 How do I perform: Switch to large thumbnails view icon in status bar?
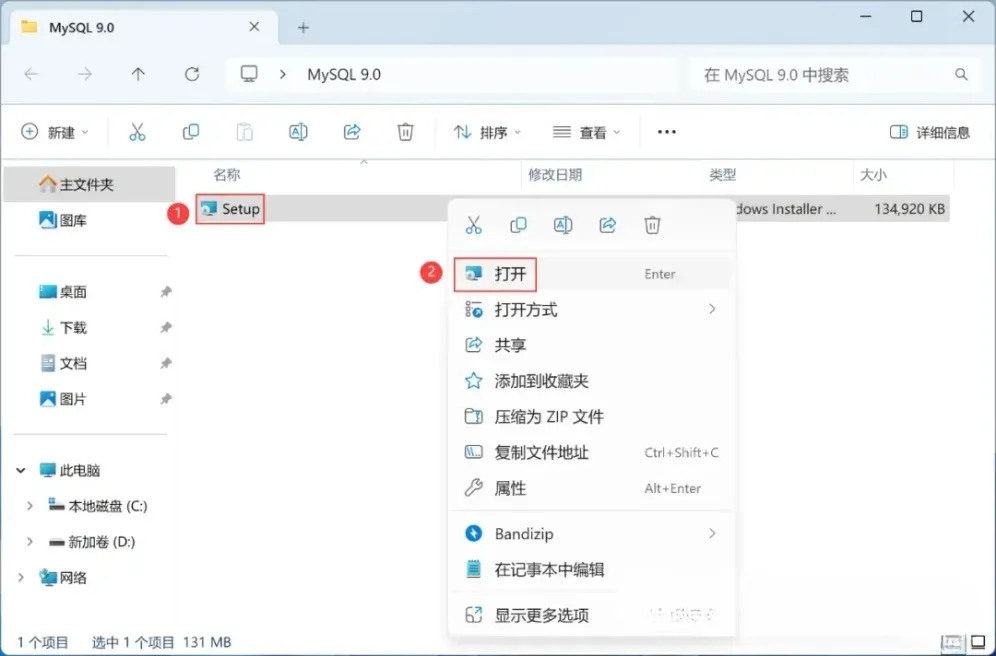pos(978,643)
